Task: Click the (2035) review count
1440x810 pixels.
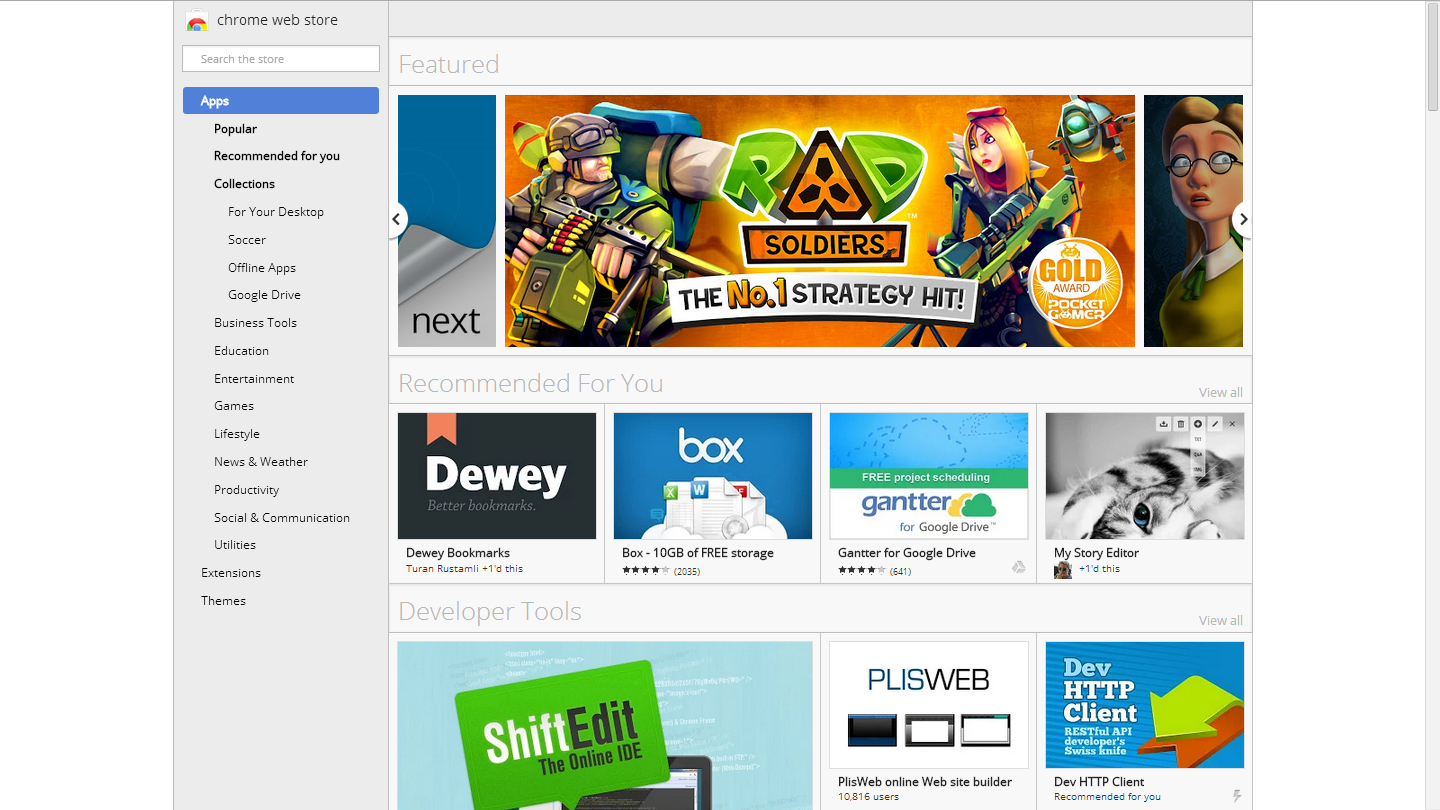Action: (687, 571)
